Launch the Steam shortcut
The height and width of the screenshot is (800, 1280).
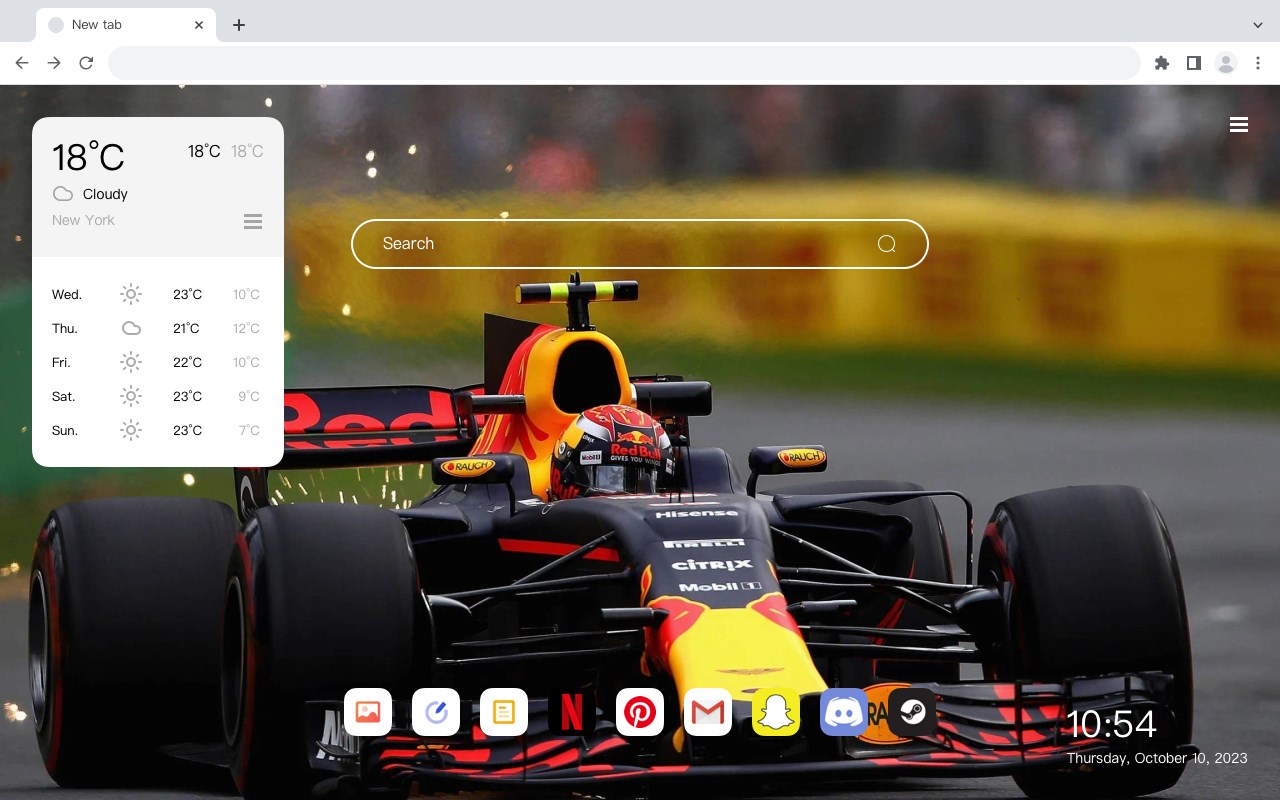pos(912,712)
